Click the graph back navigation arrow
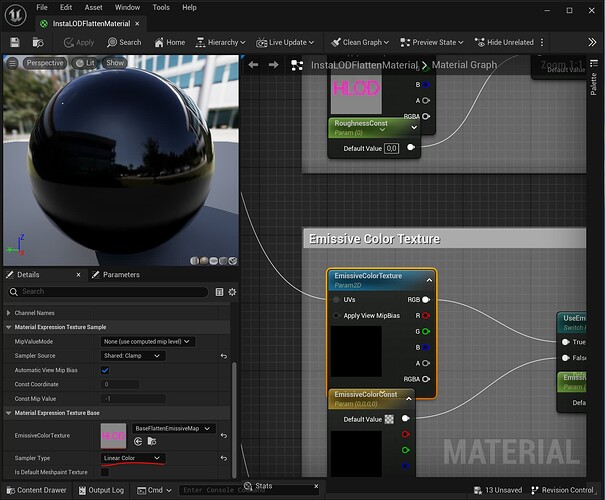Viewport: 605px width, 500px height. pos(252,64)
